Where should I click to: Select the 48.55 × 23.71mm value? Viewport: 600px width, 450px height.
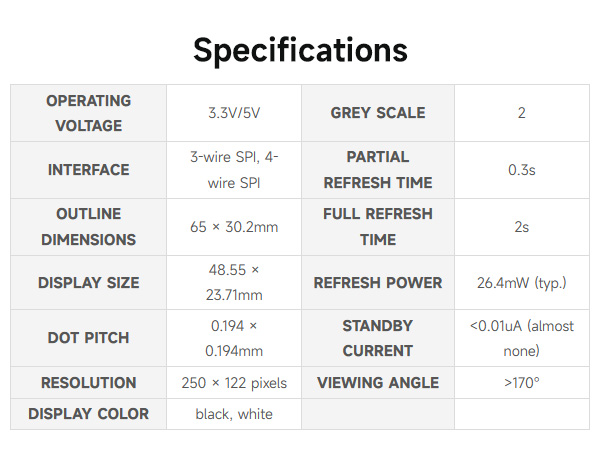[x=234, y=283]
